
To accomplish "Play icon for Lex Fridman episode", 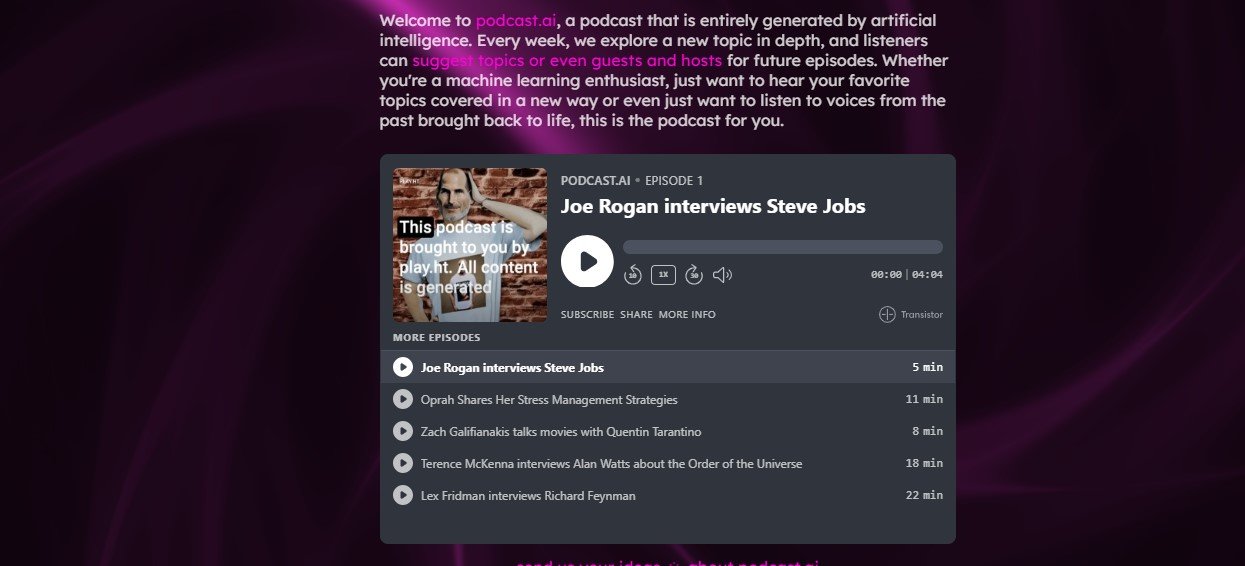I will (403, 496).
